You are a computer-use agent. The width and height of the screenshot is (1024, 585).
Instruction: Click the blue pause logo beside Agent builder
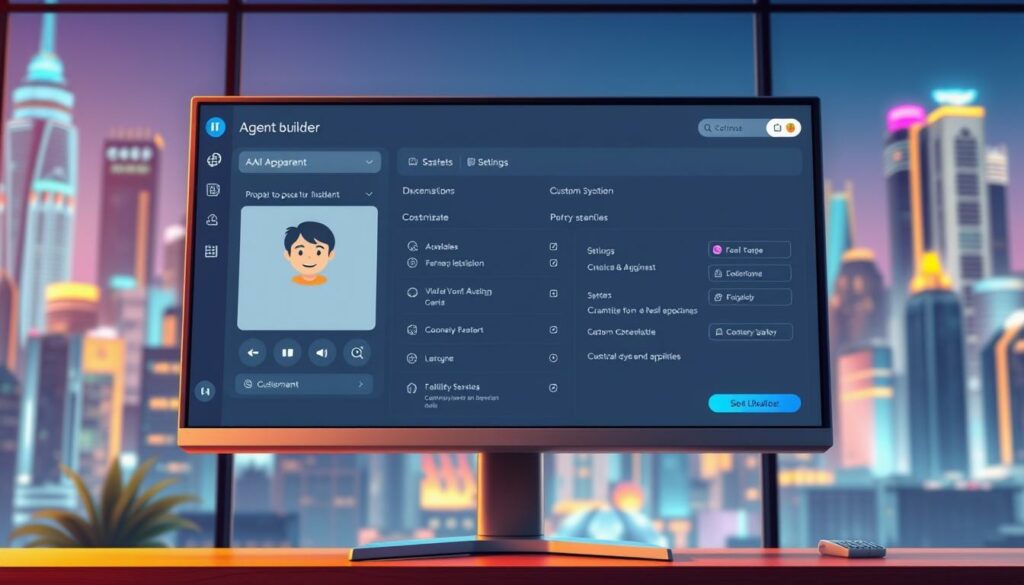[215, 127]
